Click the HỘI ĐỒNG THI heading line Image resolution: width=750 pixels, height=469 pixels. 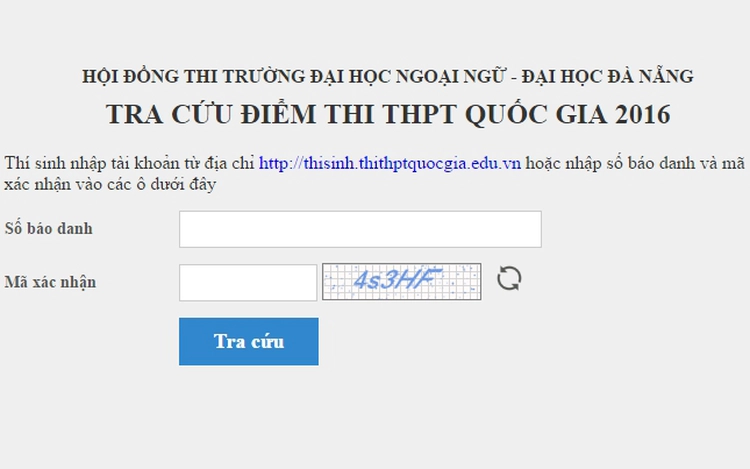[387, 77]
